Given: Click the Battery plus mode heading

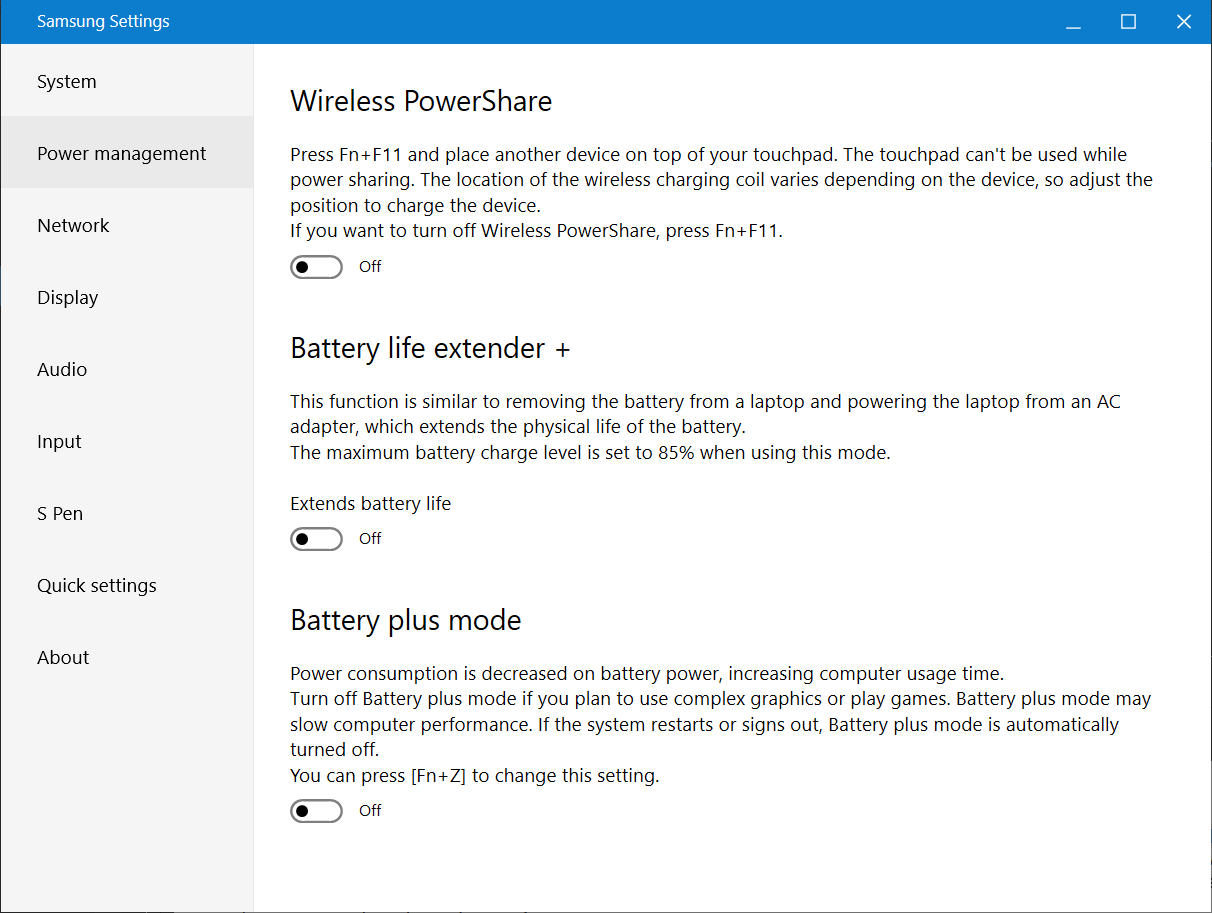Looking at the screenshot, I should pos(406,620).
